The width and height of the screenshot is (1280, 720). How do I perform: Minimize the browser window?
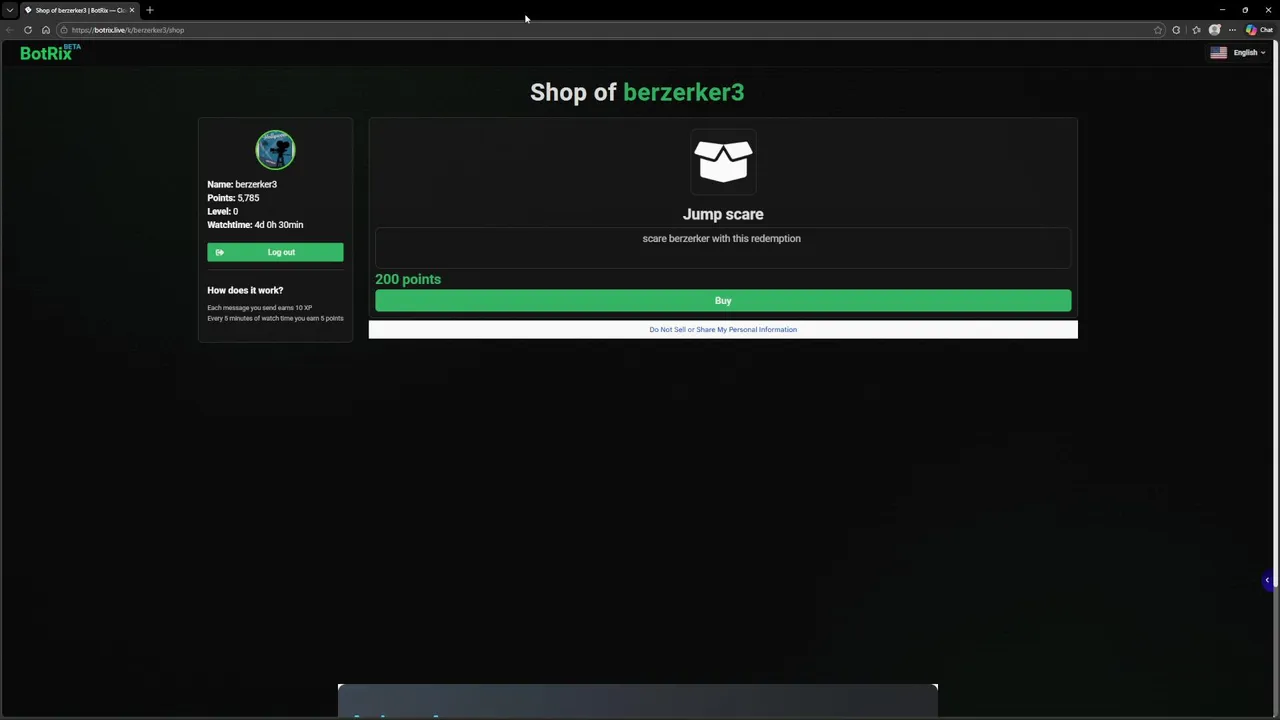(x=1222, y=10)
